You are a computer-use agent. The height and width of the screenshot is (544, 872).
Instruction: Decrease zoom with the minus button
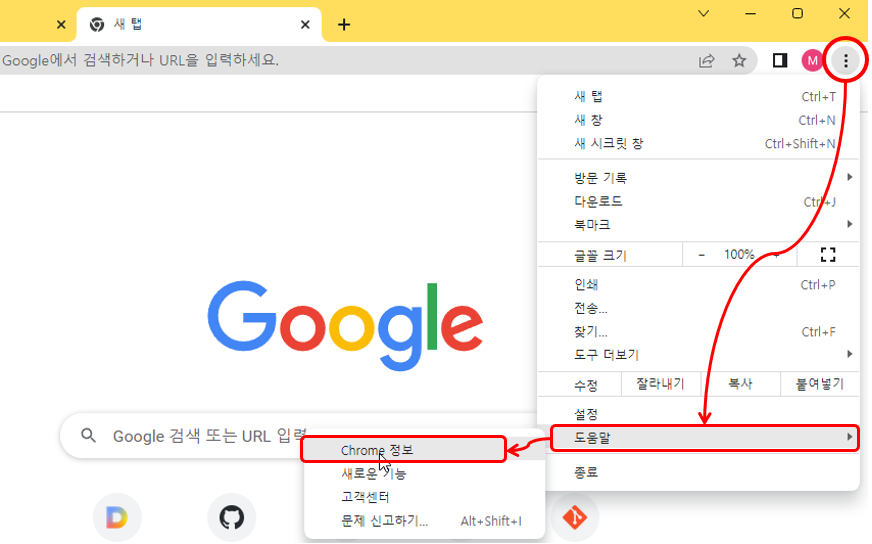[701, 255]
